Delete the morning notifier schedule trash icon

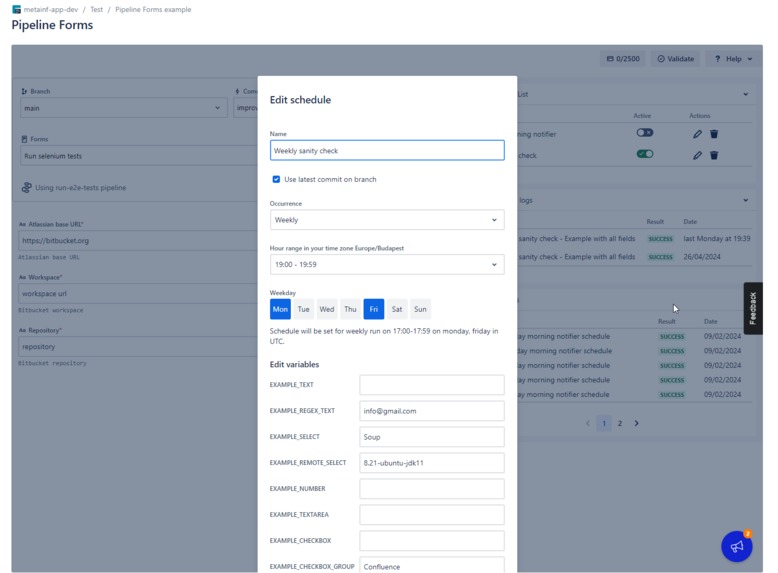(x=714, y=134)
